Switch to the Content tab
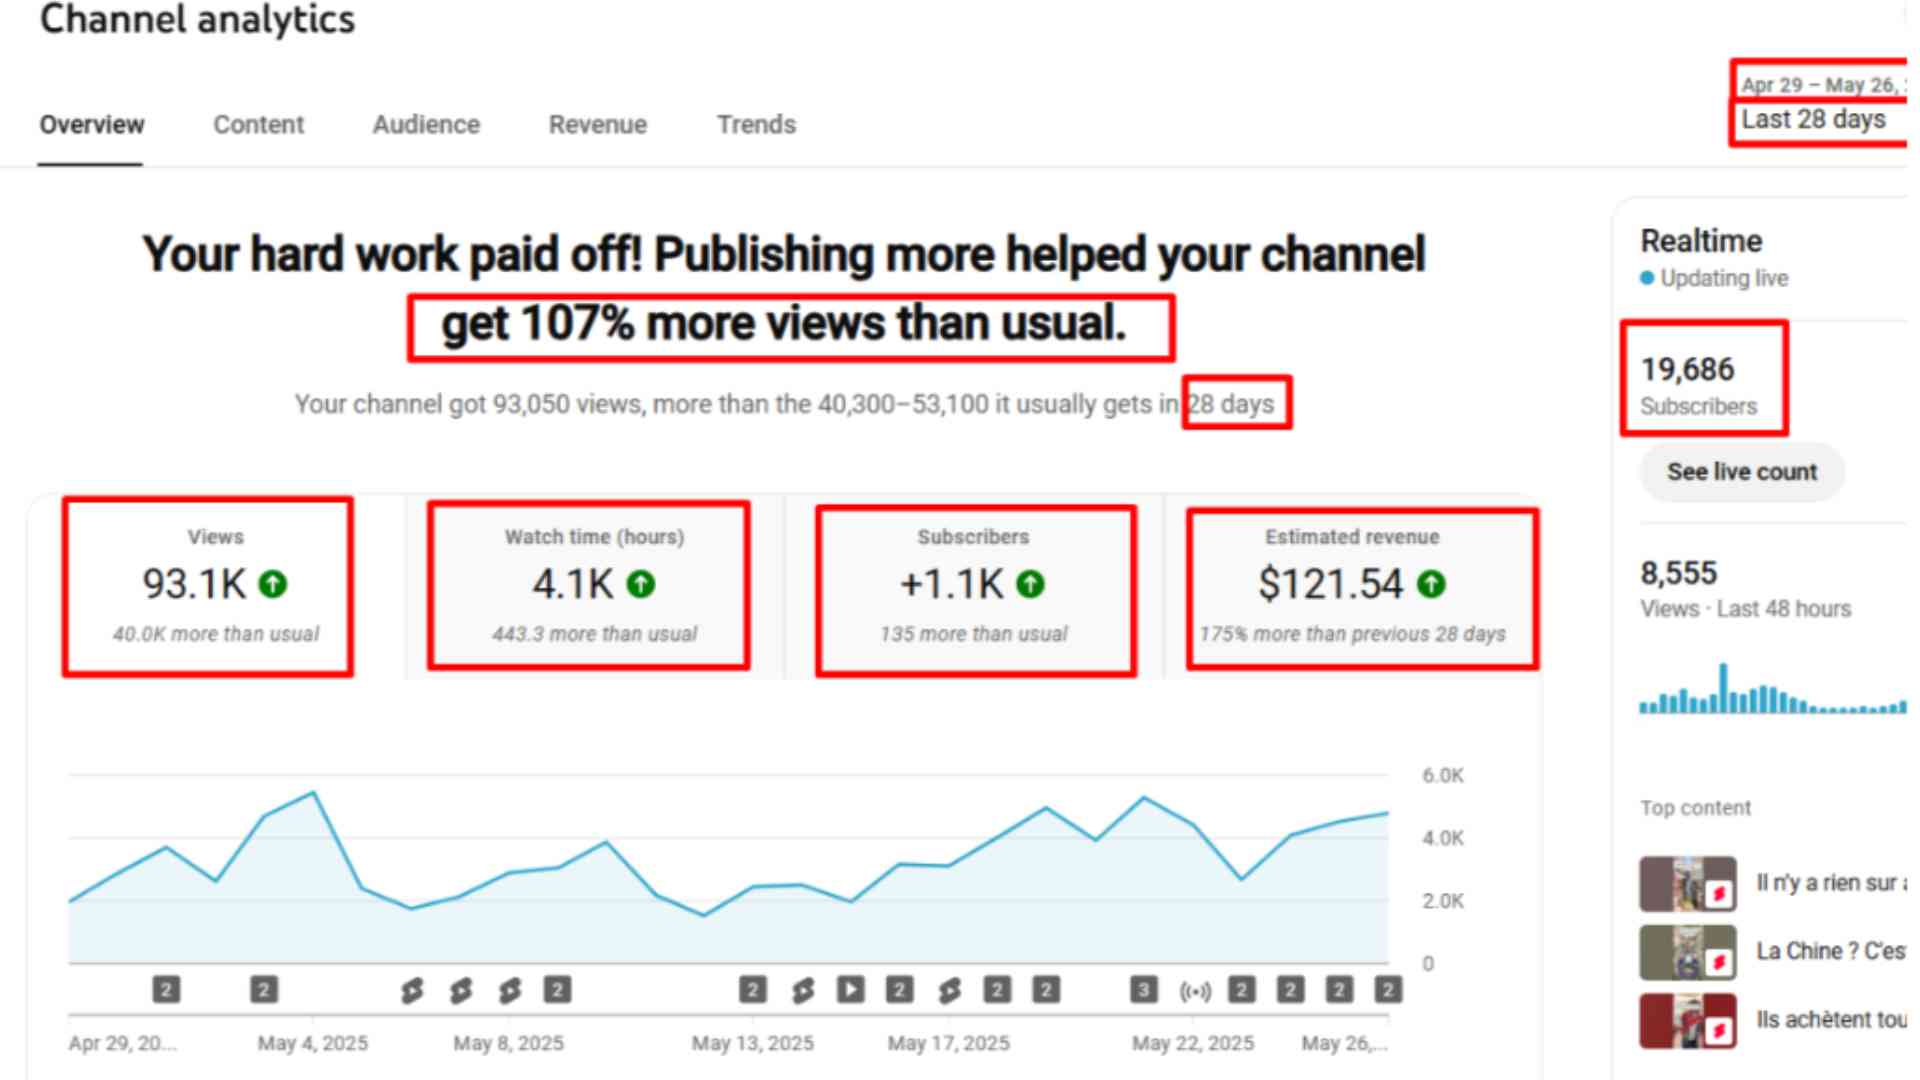This screenshot has height=1080, width=1920. (x=258, y=125)
